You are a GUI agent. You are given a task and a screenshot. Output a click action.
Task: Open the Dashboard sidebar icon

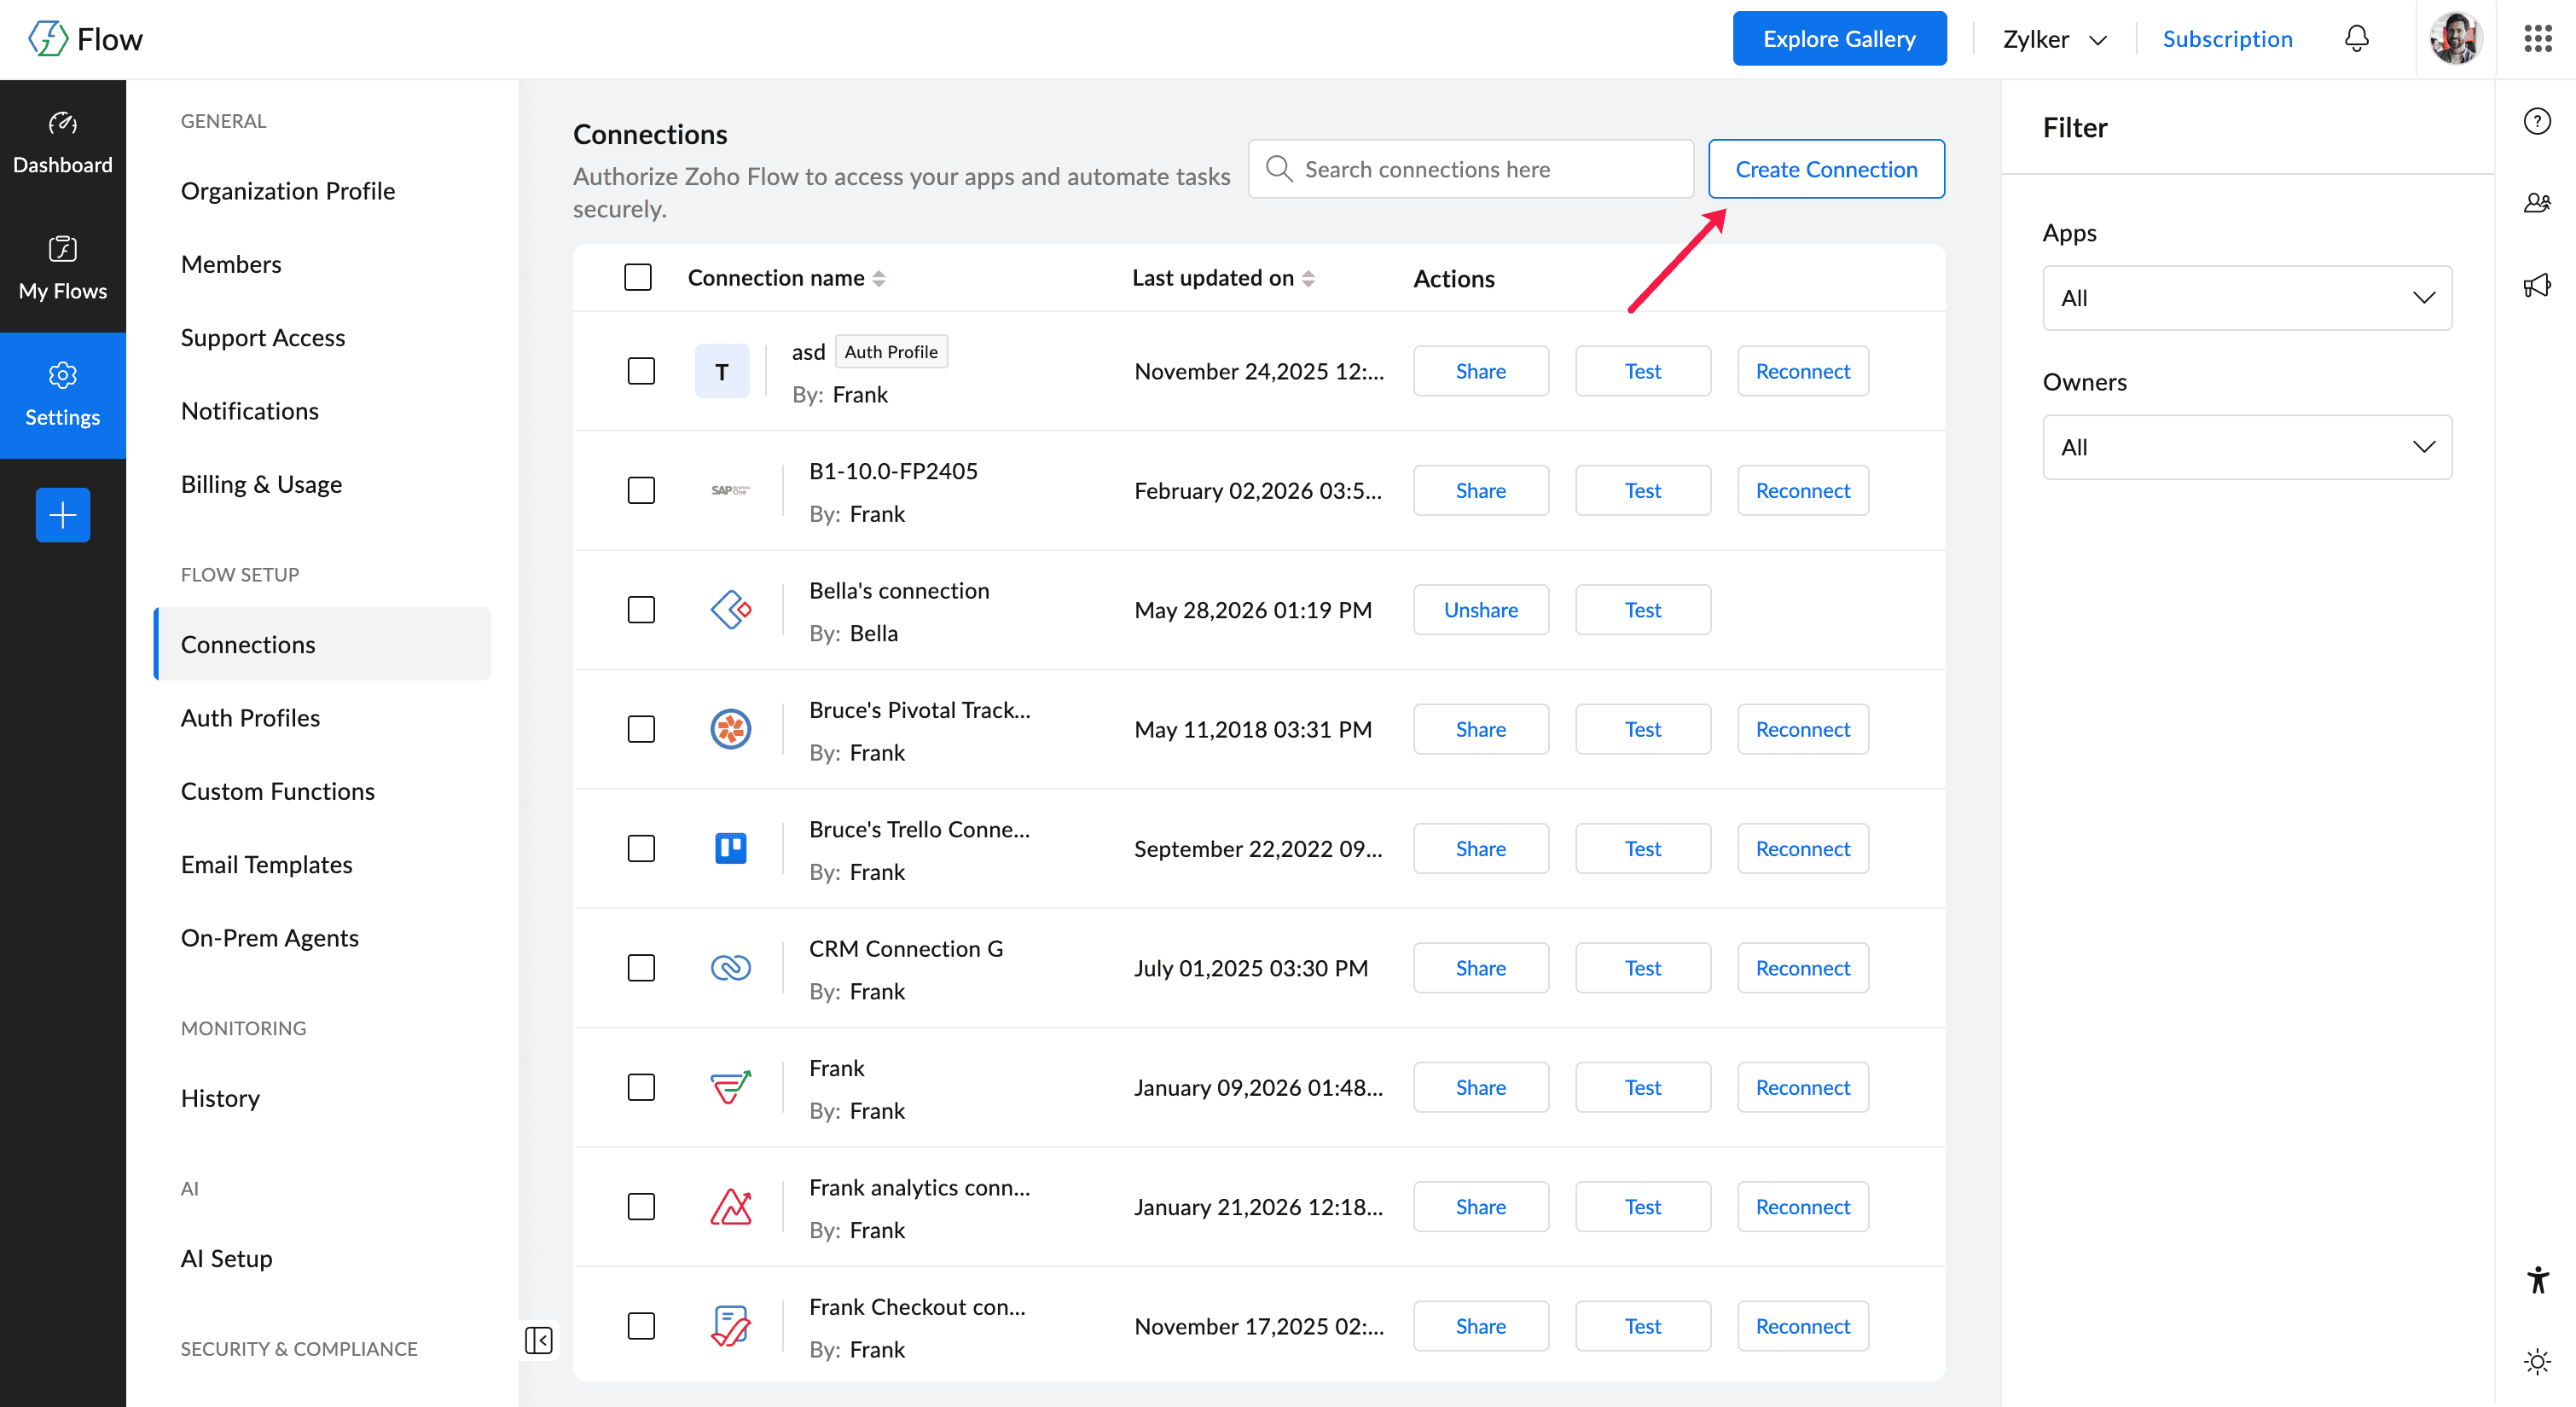[x=63, y=143]
